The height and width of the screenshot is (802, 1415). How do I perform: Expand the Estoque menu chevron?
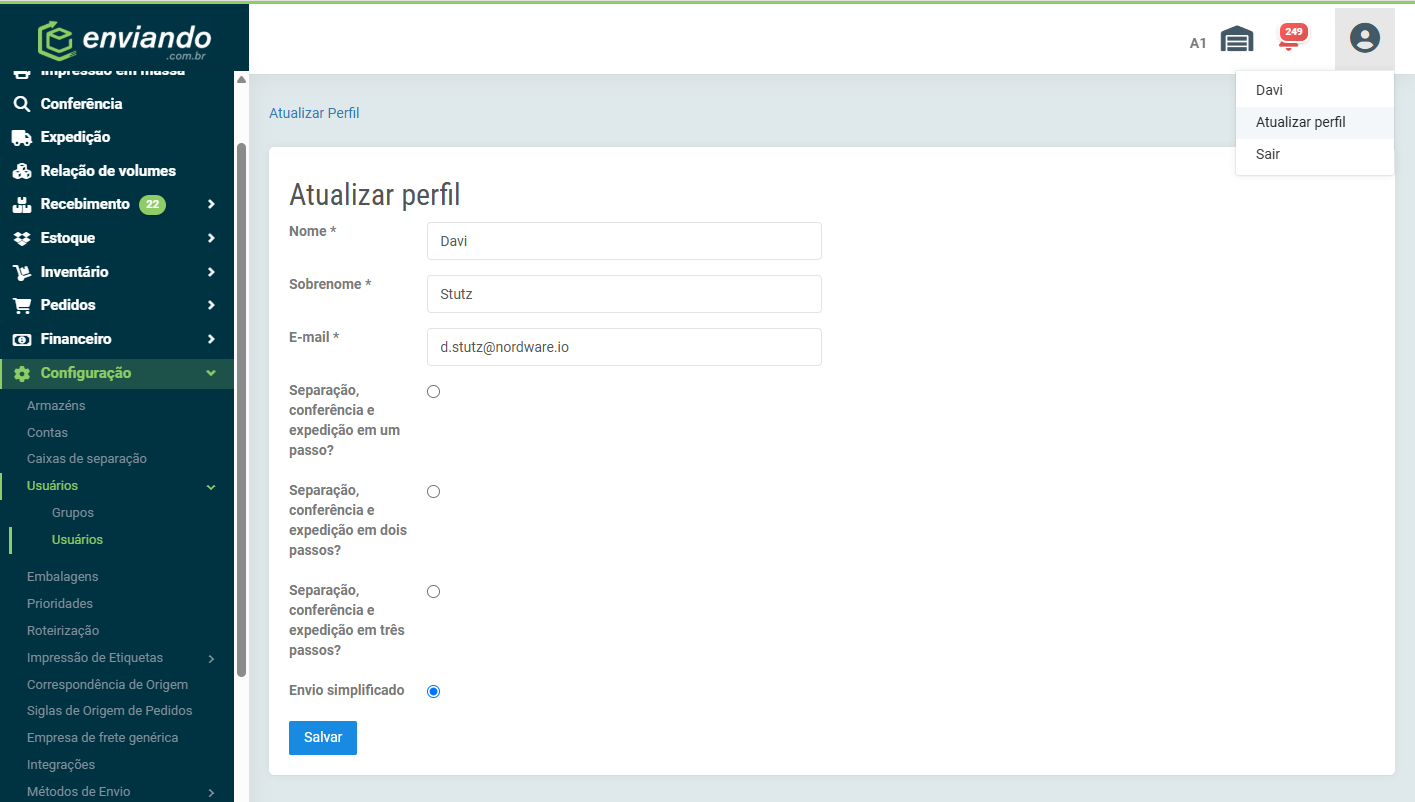[x=211, y=238]
